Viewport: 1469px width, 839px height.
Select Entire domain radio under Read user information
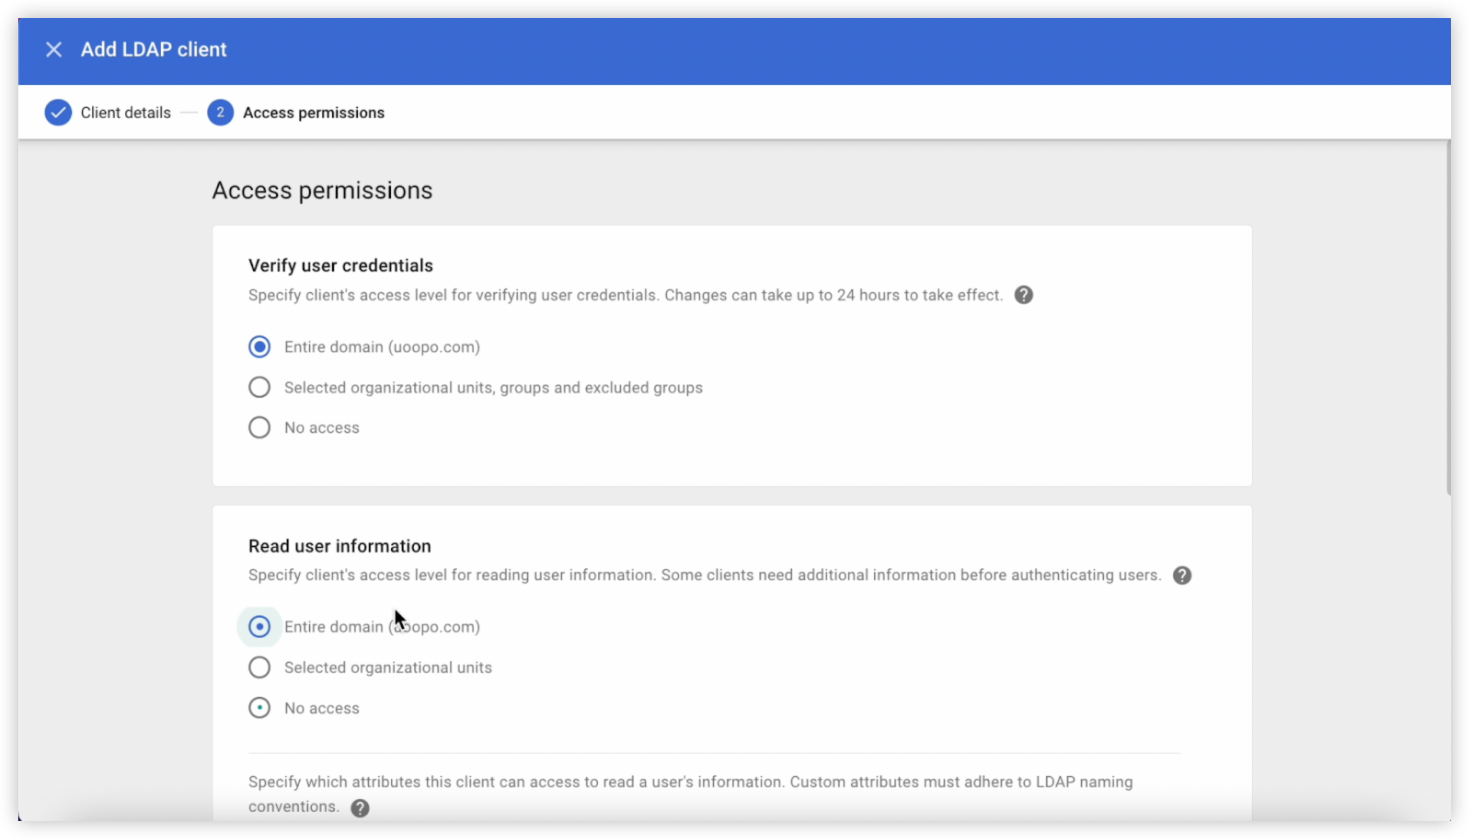pos(259,627)
